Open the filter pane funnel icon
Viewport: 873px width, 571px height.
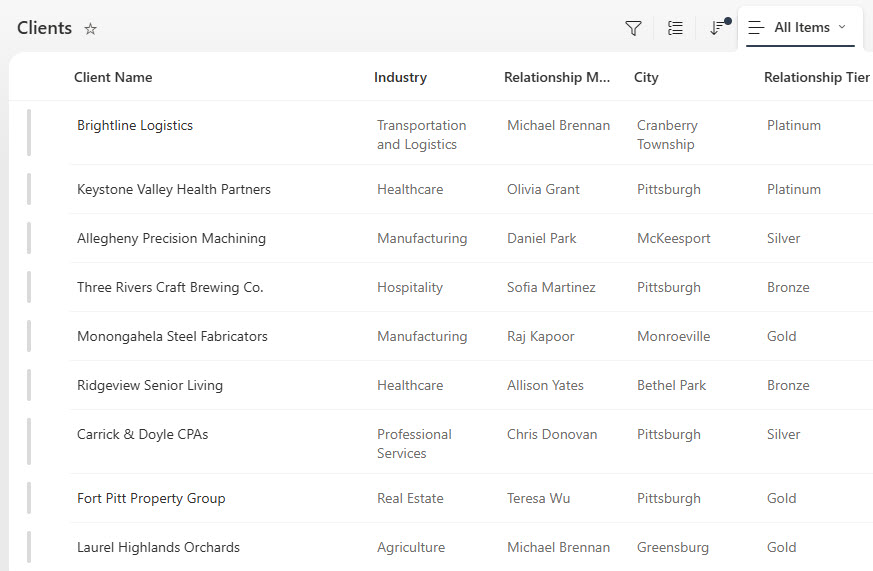633,28
